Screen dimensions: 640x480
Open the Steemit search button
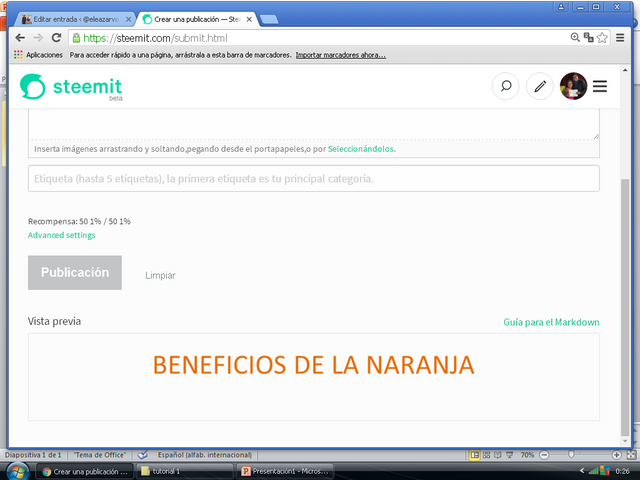click(506, 86)
